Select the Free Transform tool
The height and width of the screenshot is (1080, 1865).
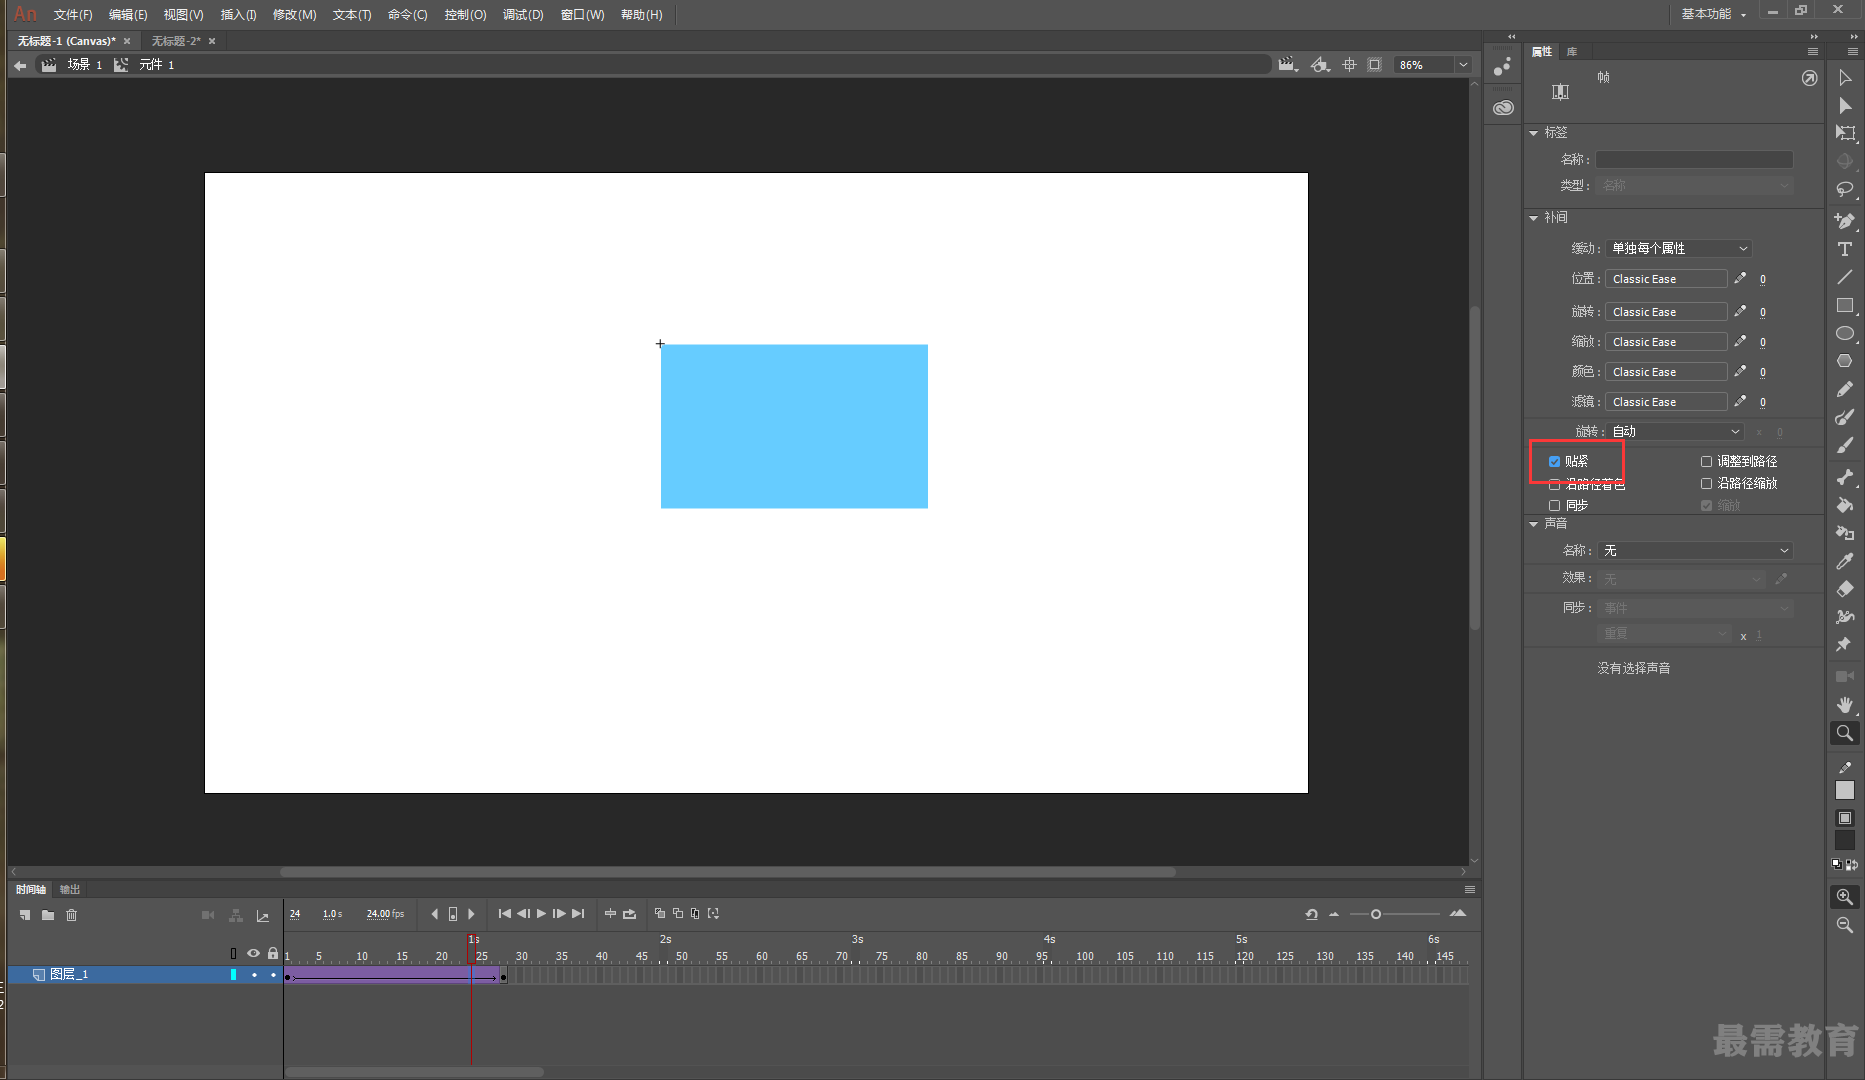coord(1845,133)
